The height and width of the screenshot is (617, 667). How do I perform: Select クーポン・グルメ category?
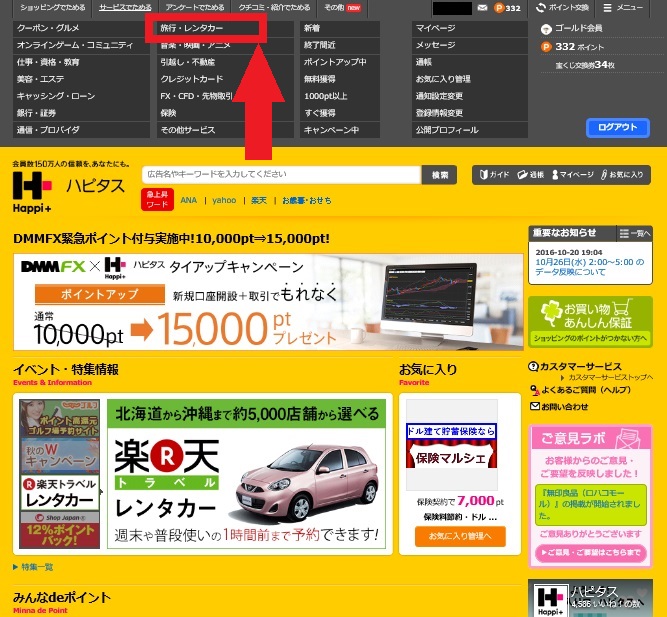[81, 28]
